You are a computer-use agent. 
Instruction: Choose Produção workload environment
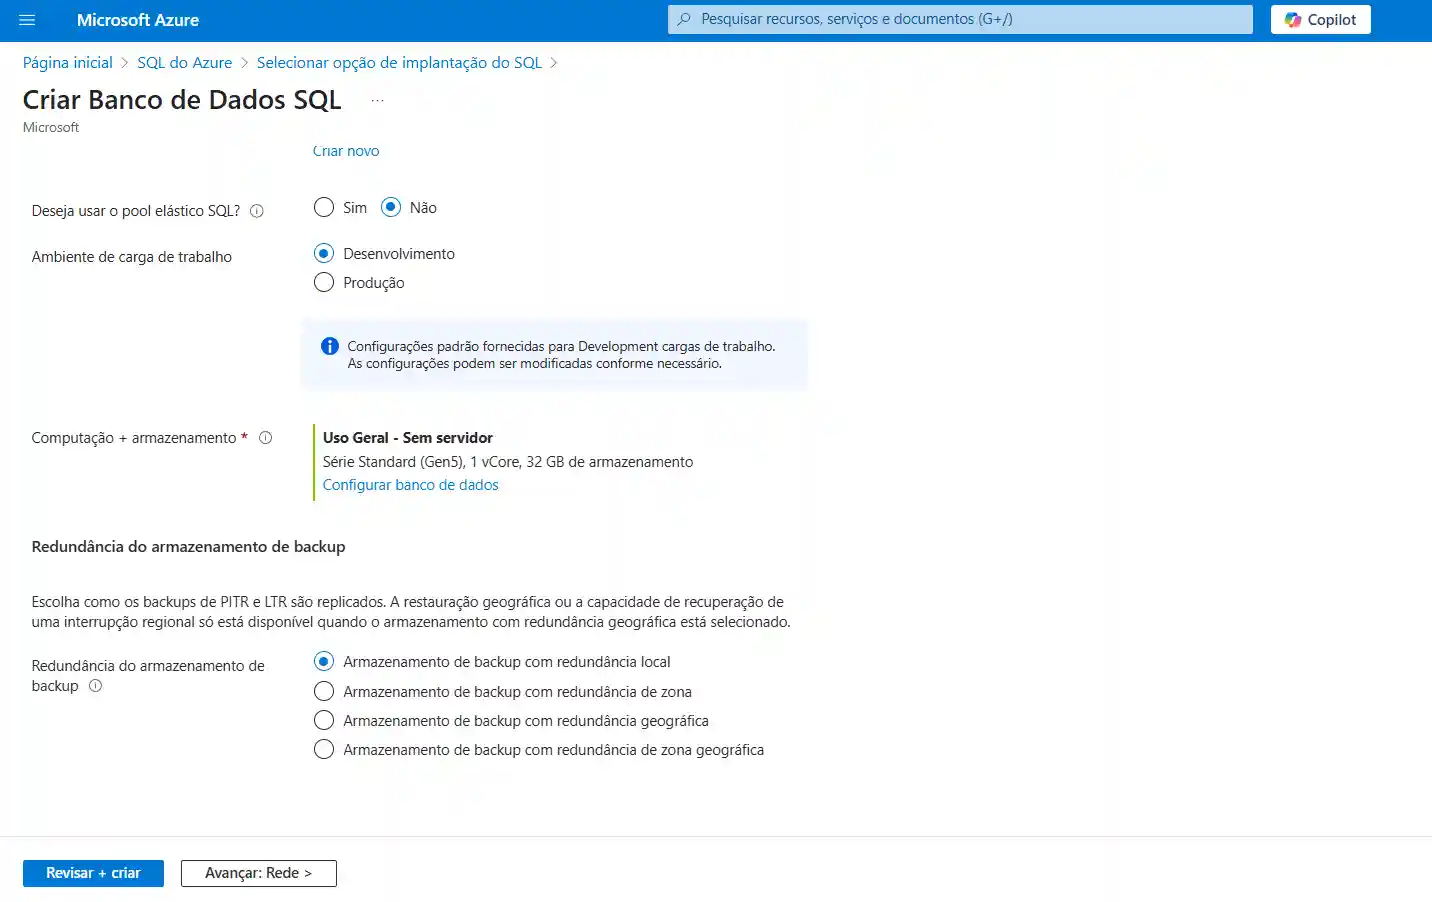(x=324, y=283)
